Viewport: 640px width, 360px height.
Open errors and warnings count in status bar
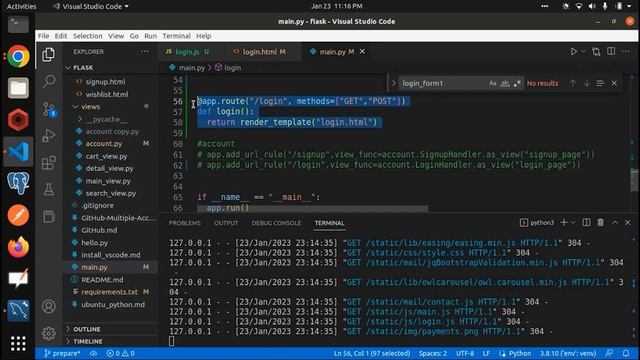120,353
